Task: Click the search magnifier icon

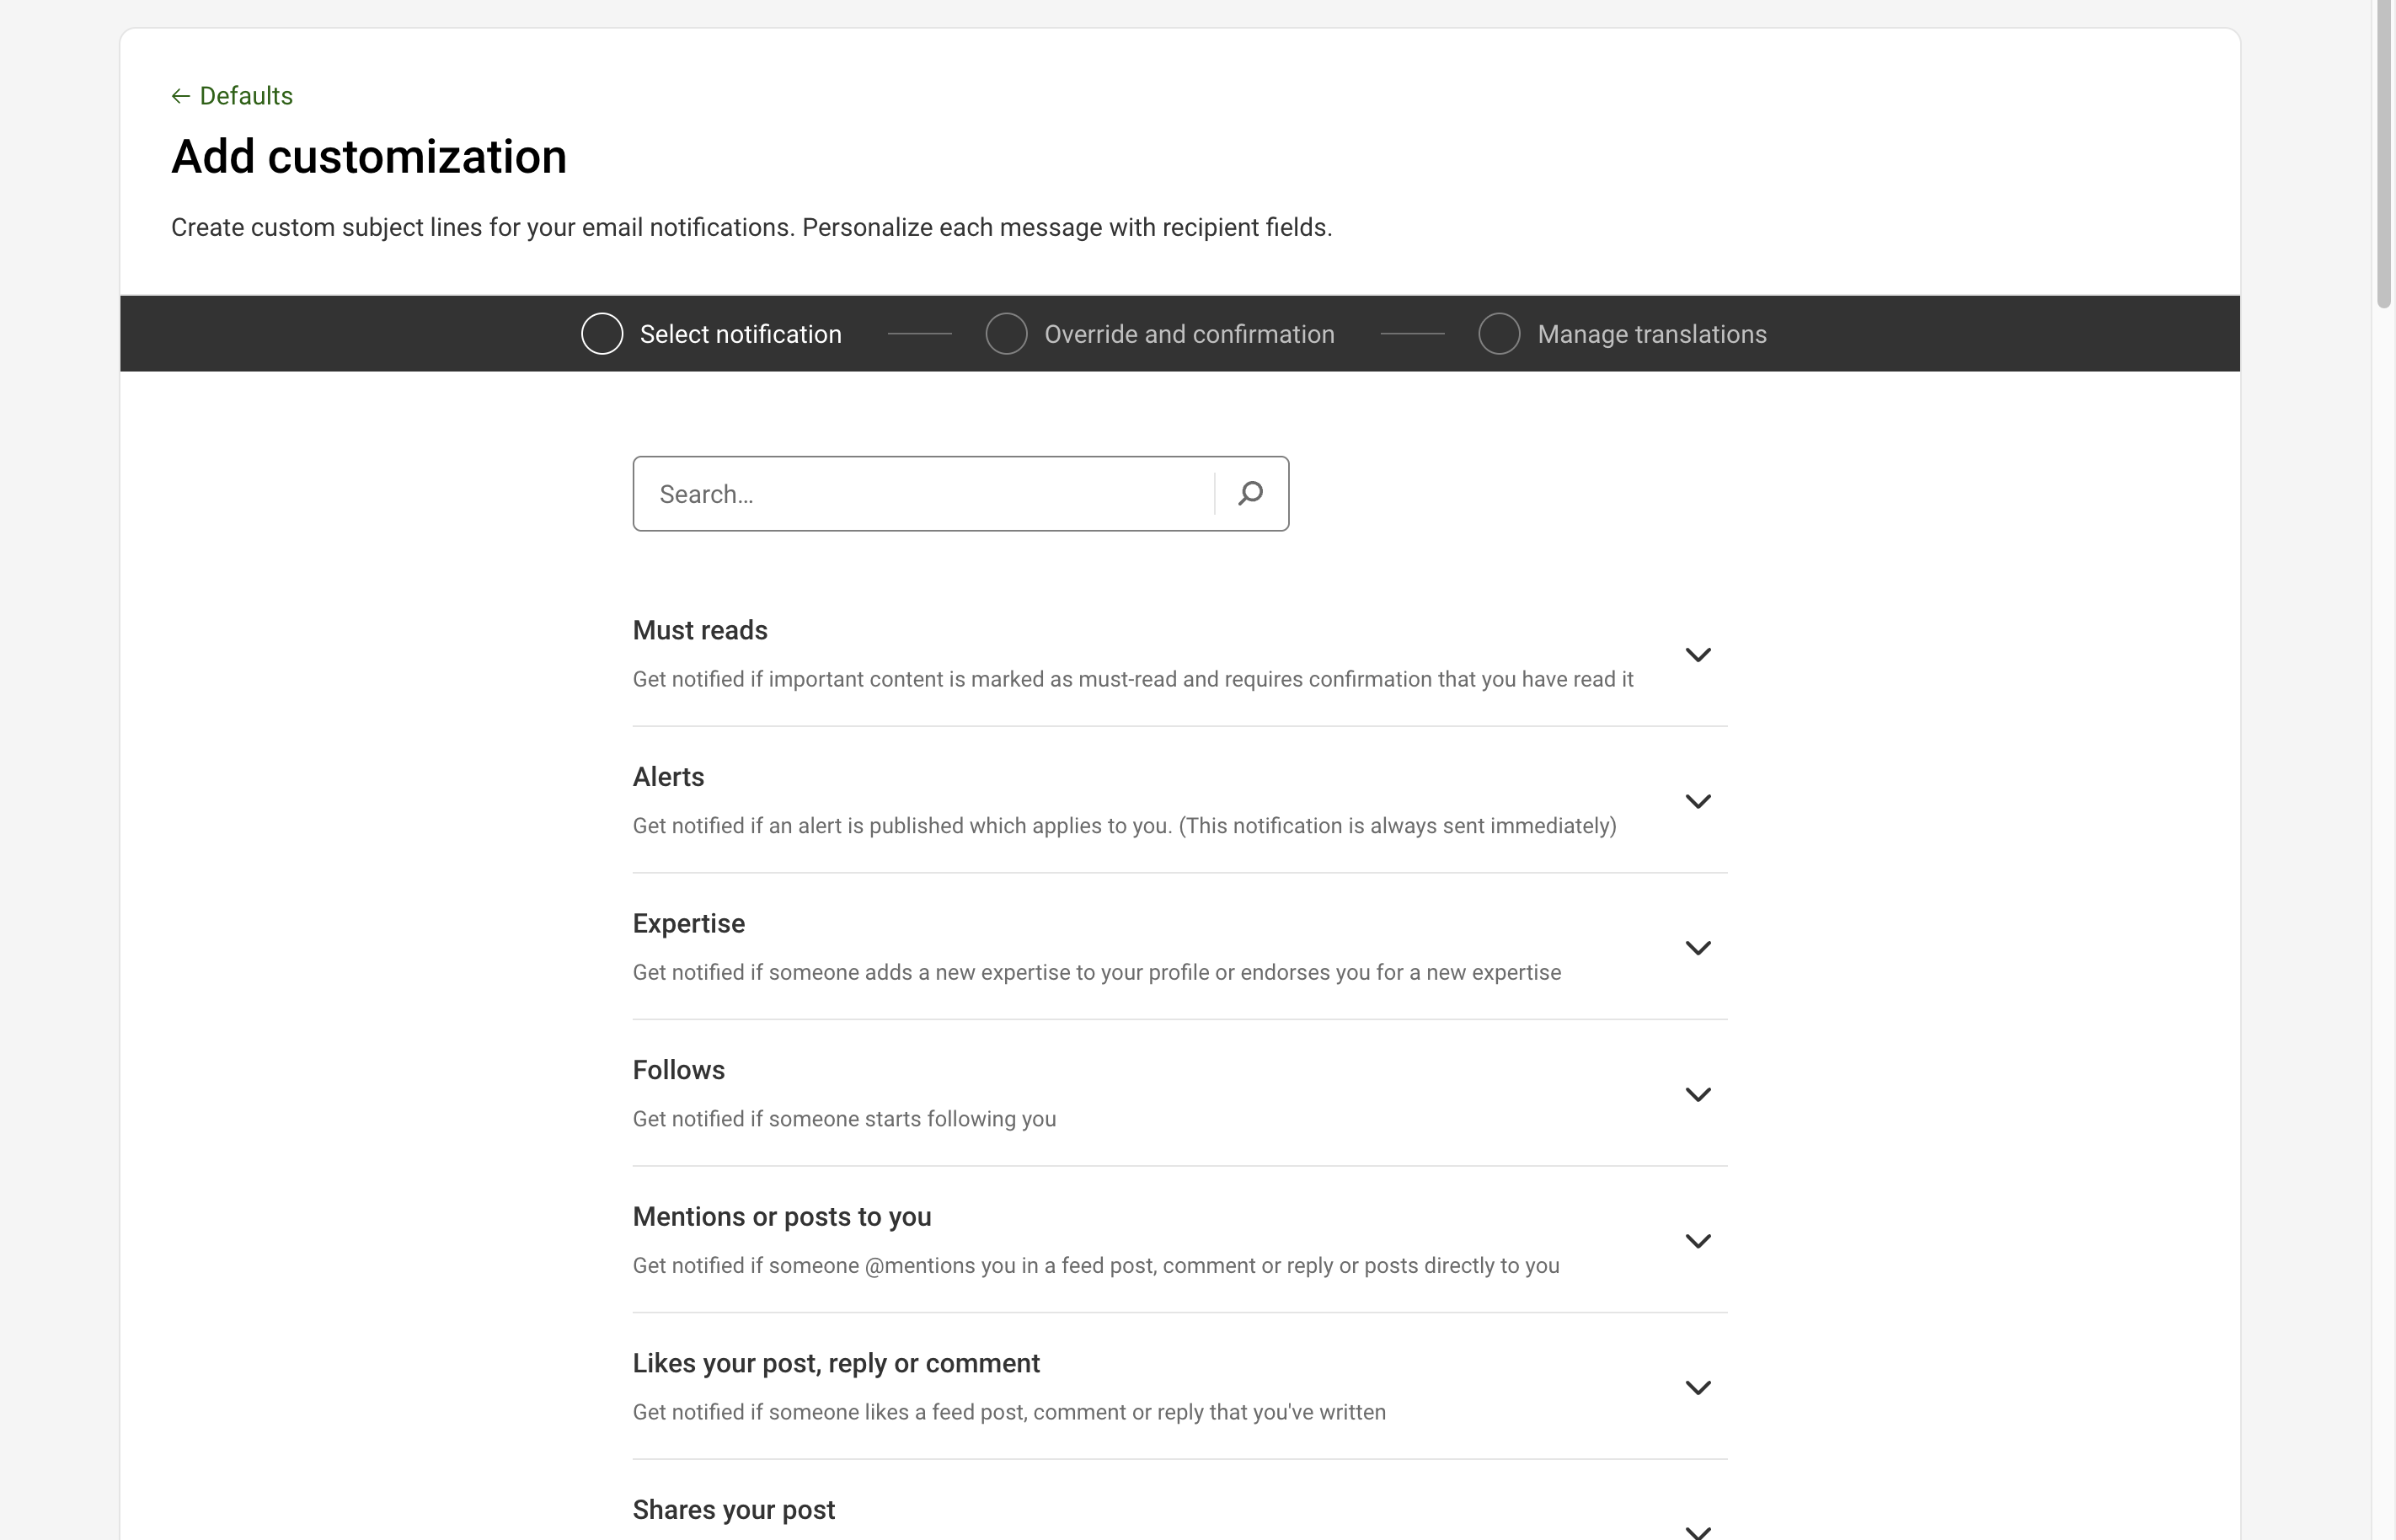Action: [1250, 493]
